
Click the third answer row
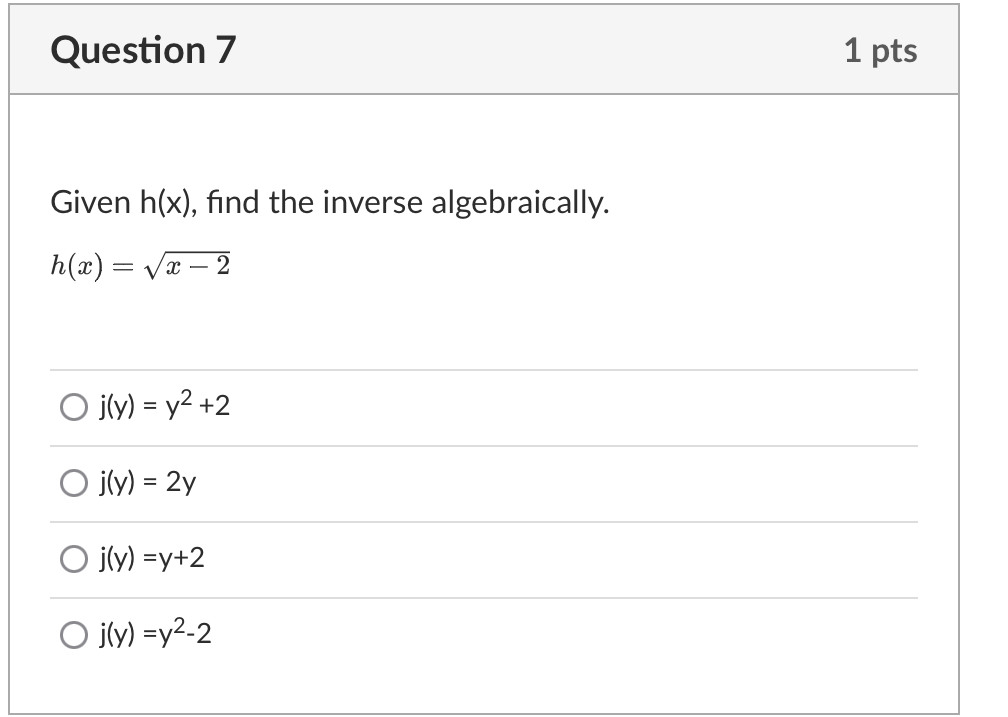pyautogui.click(x=300, y=561)
